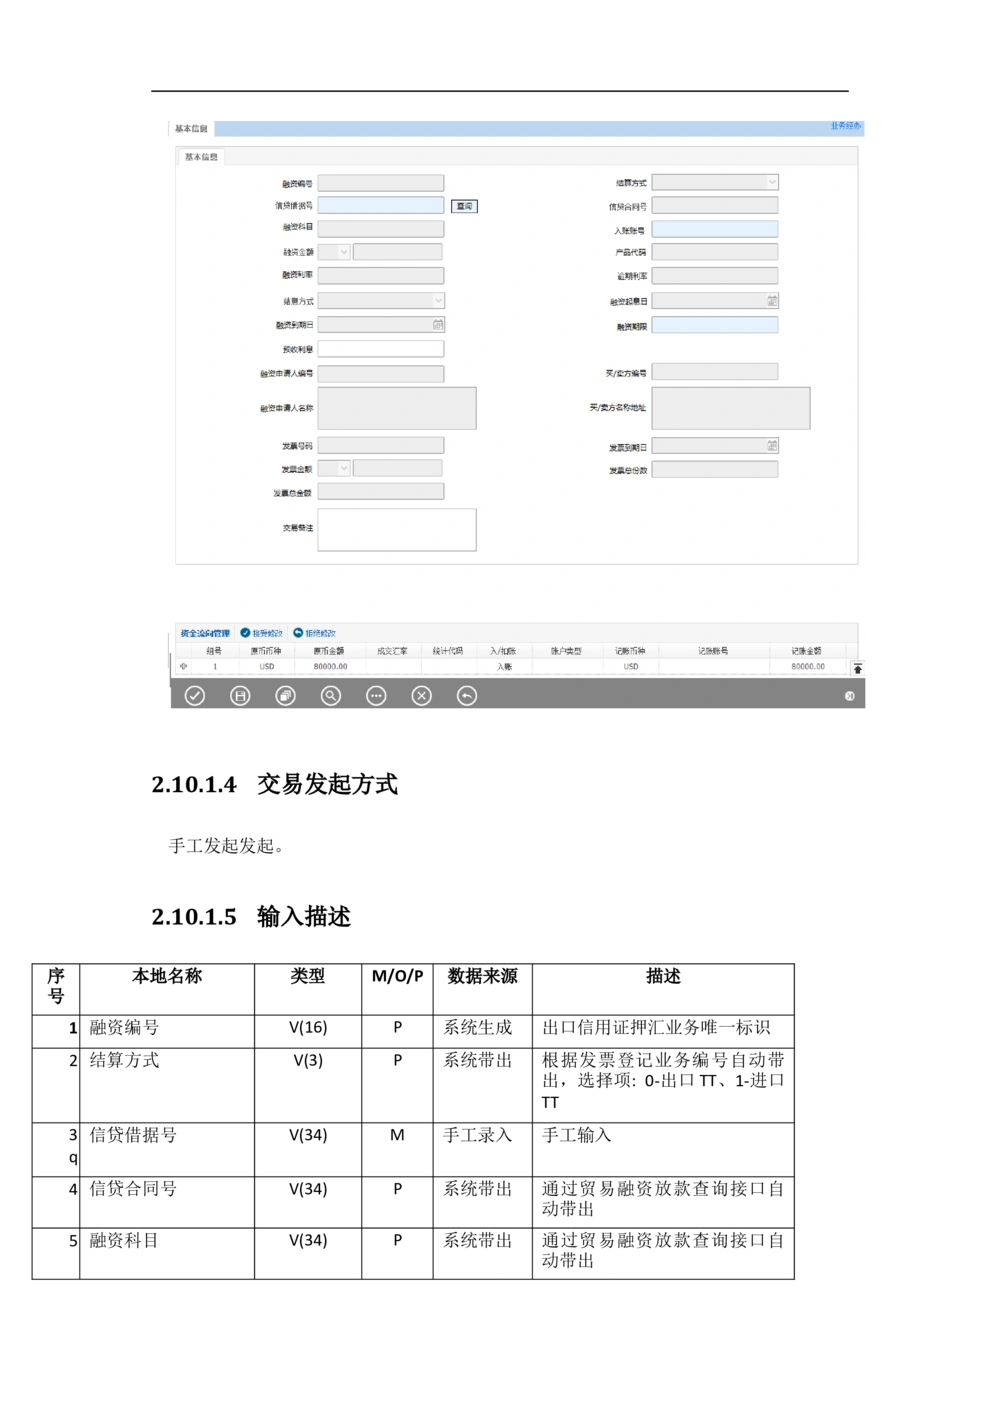Expand the 结息方式 dropdown
The image size is (1000, 1415).
point(437,301)
